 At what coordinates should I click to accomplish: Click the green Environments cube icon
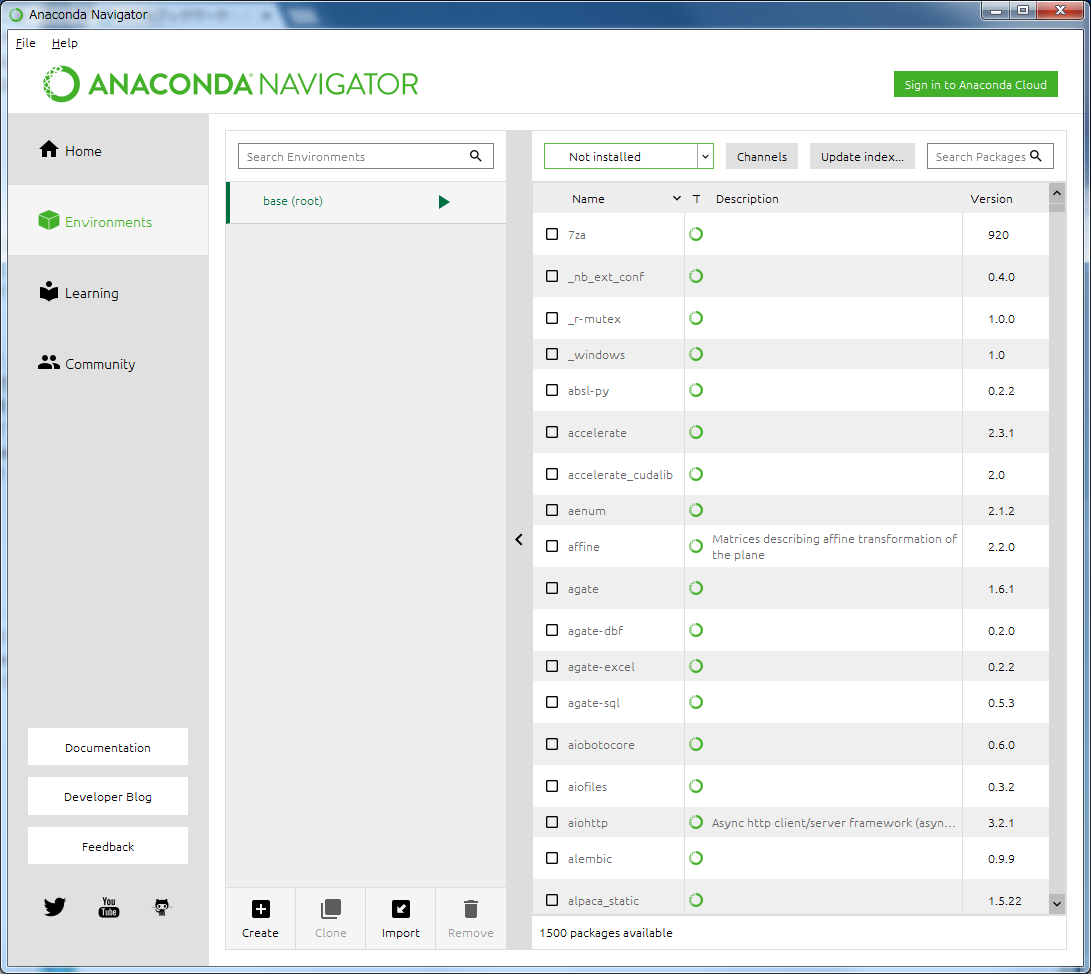[49, 220]
